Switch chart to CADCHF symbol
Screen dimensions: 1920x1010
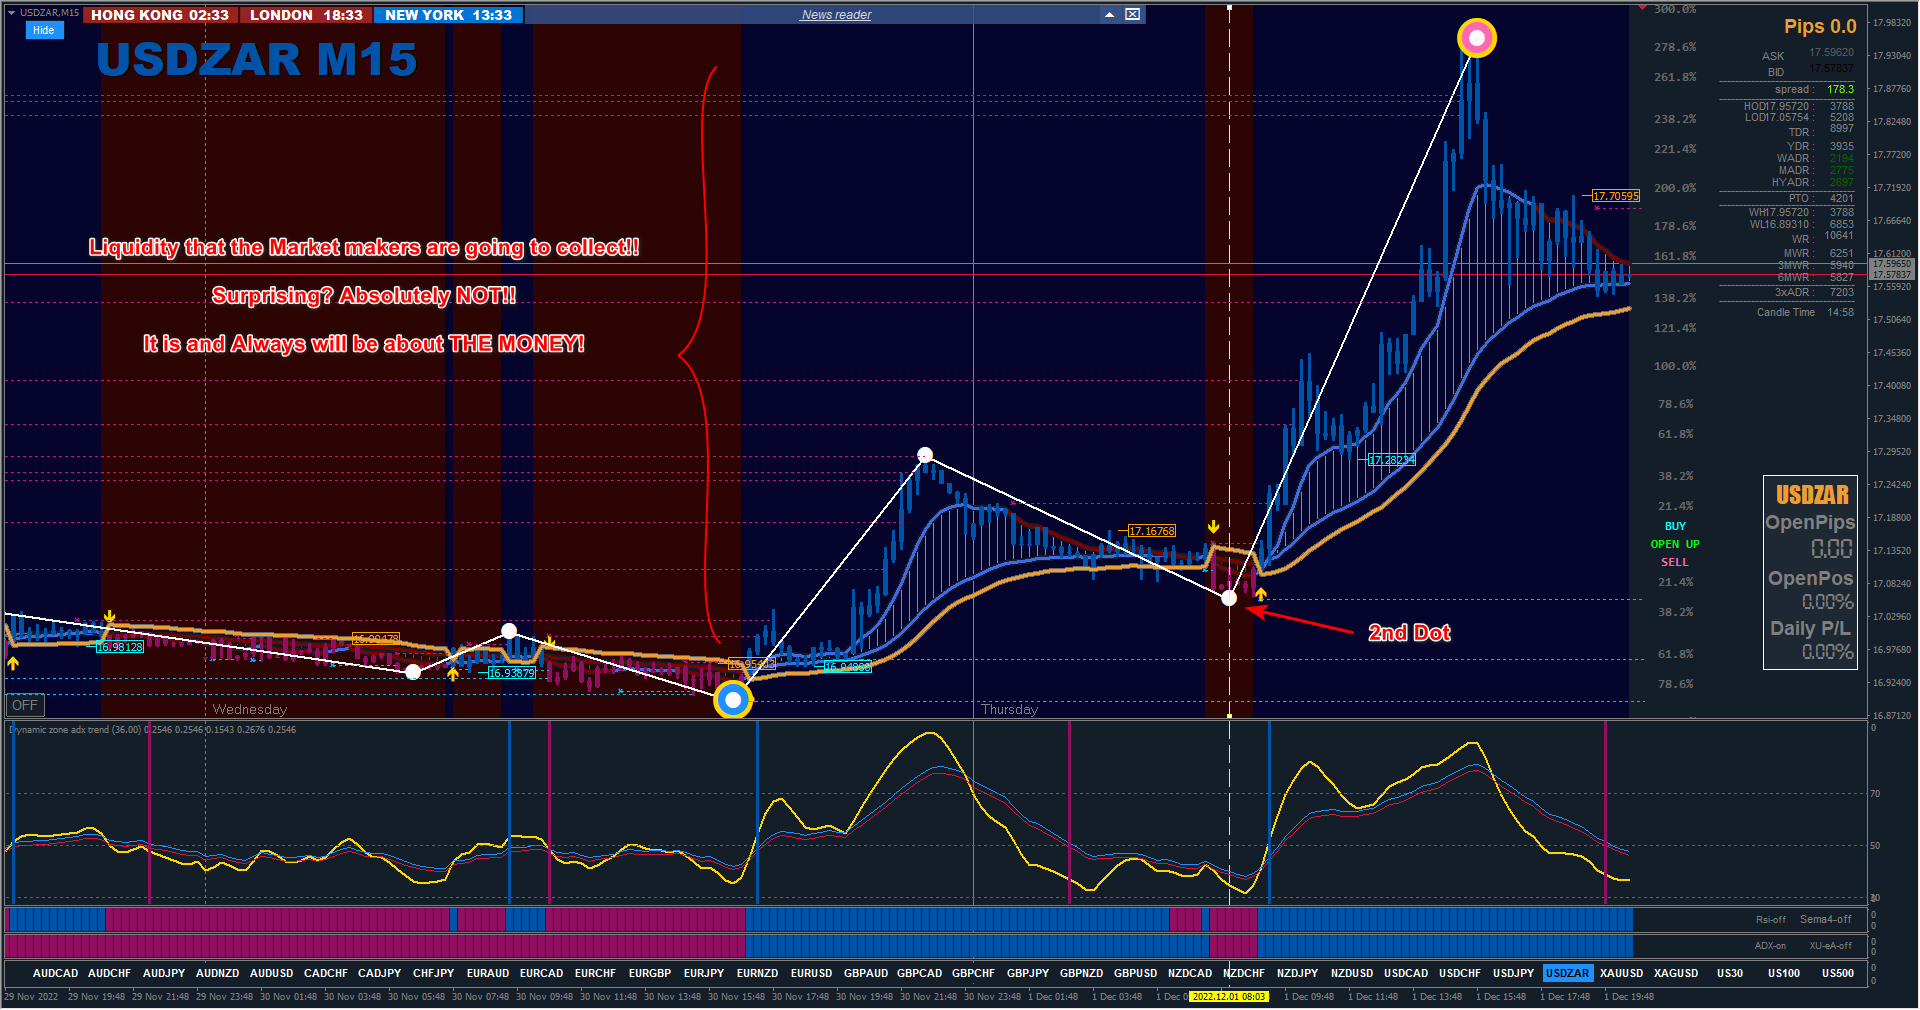[326, 973]
